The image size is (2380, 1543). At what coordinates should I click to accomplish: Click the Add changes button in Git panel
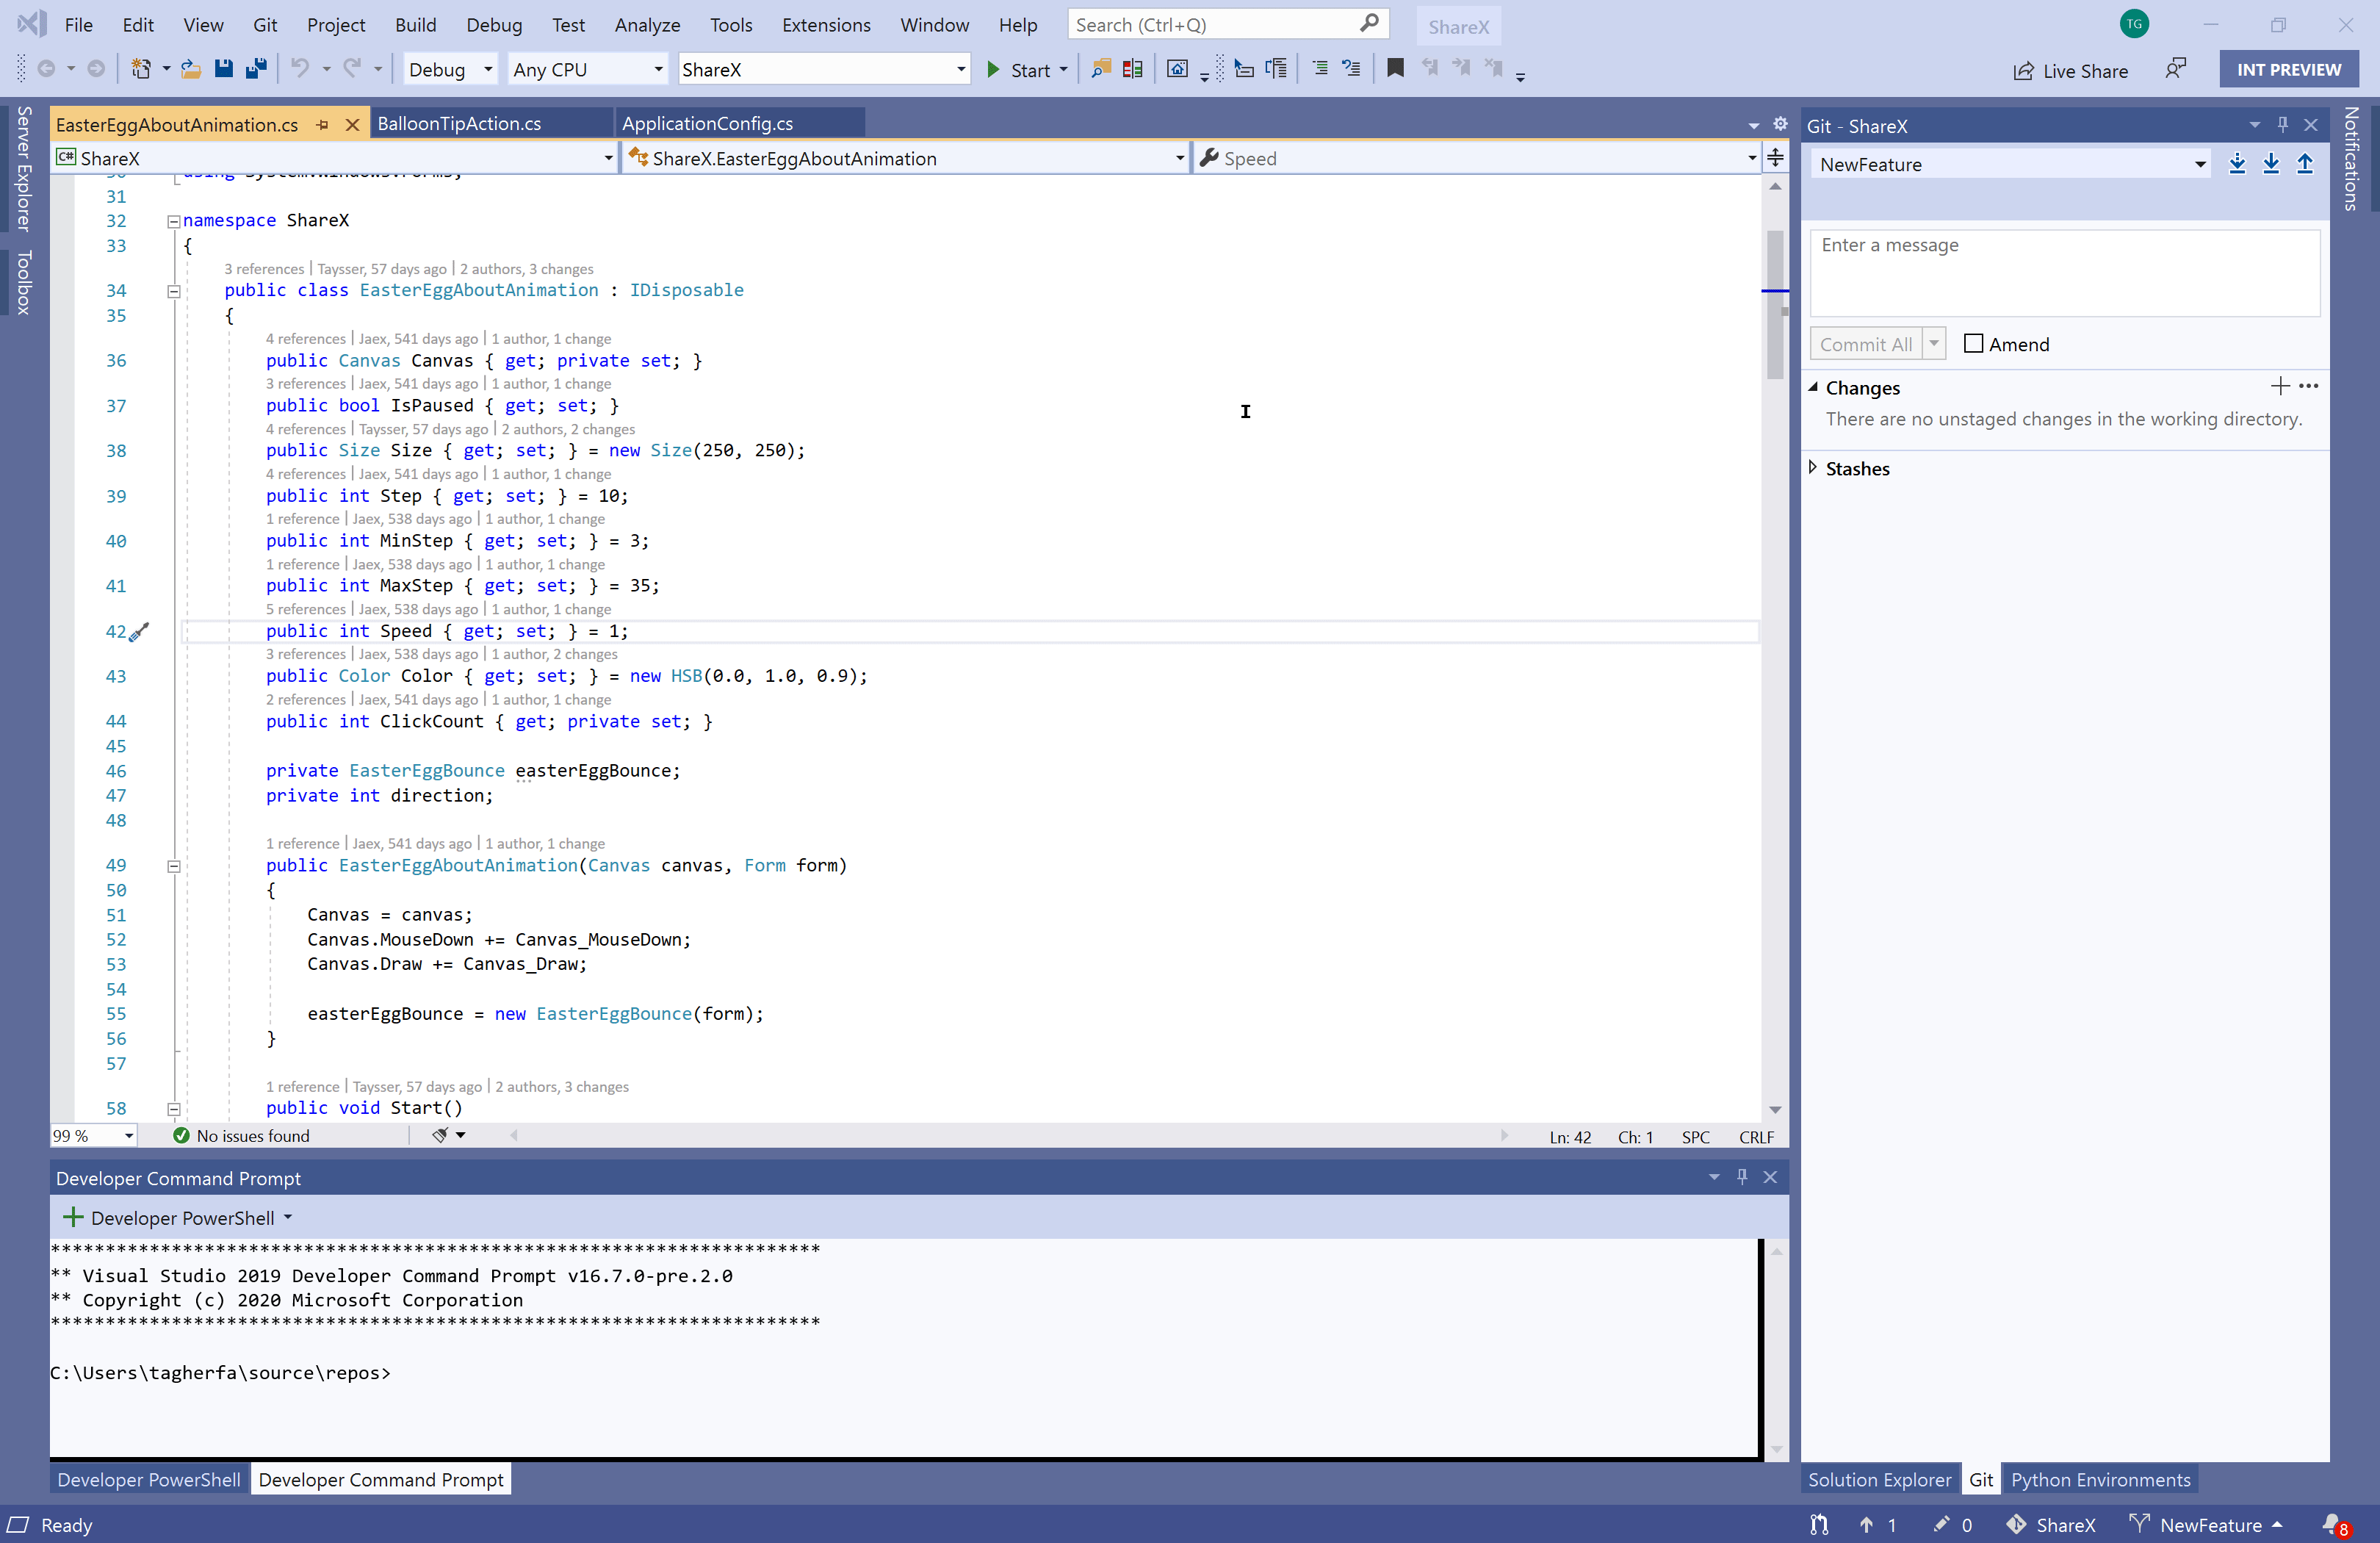(x=2281, y=385)
